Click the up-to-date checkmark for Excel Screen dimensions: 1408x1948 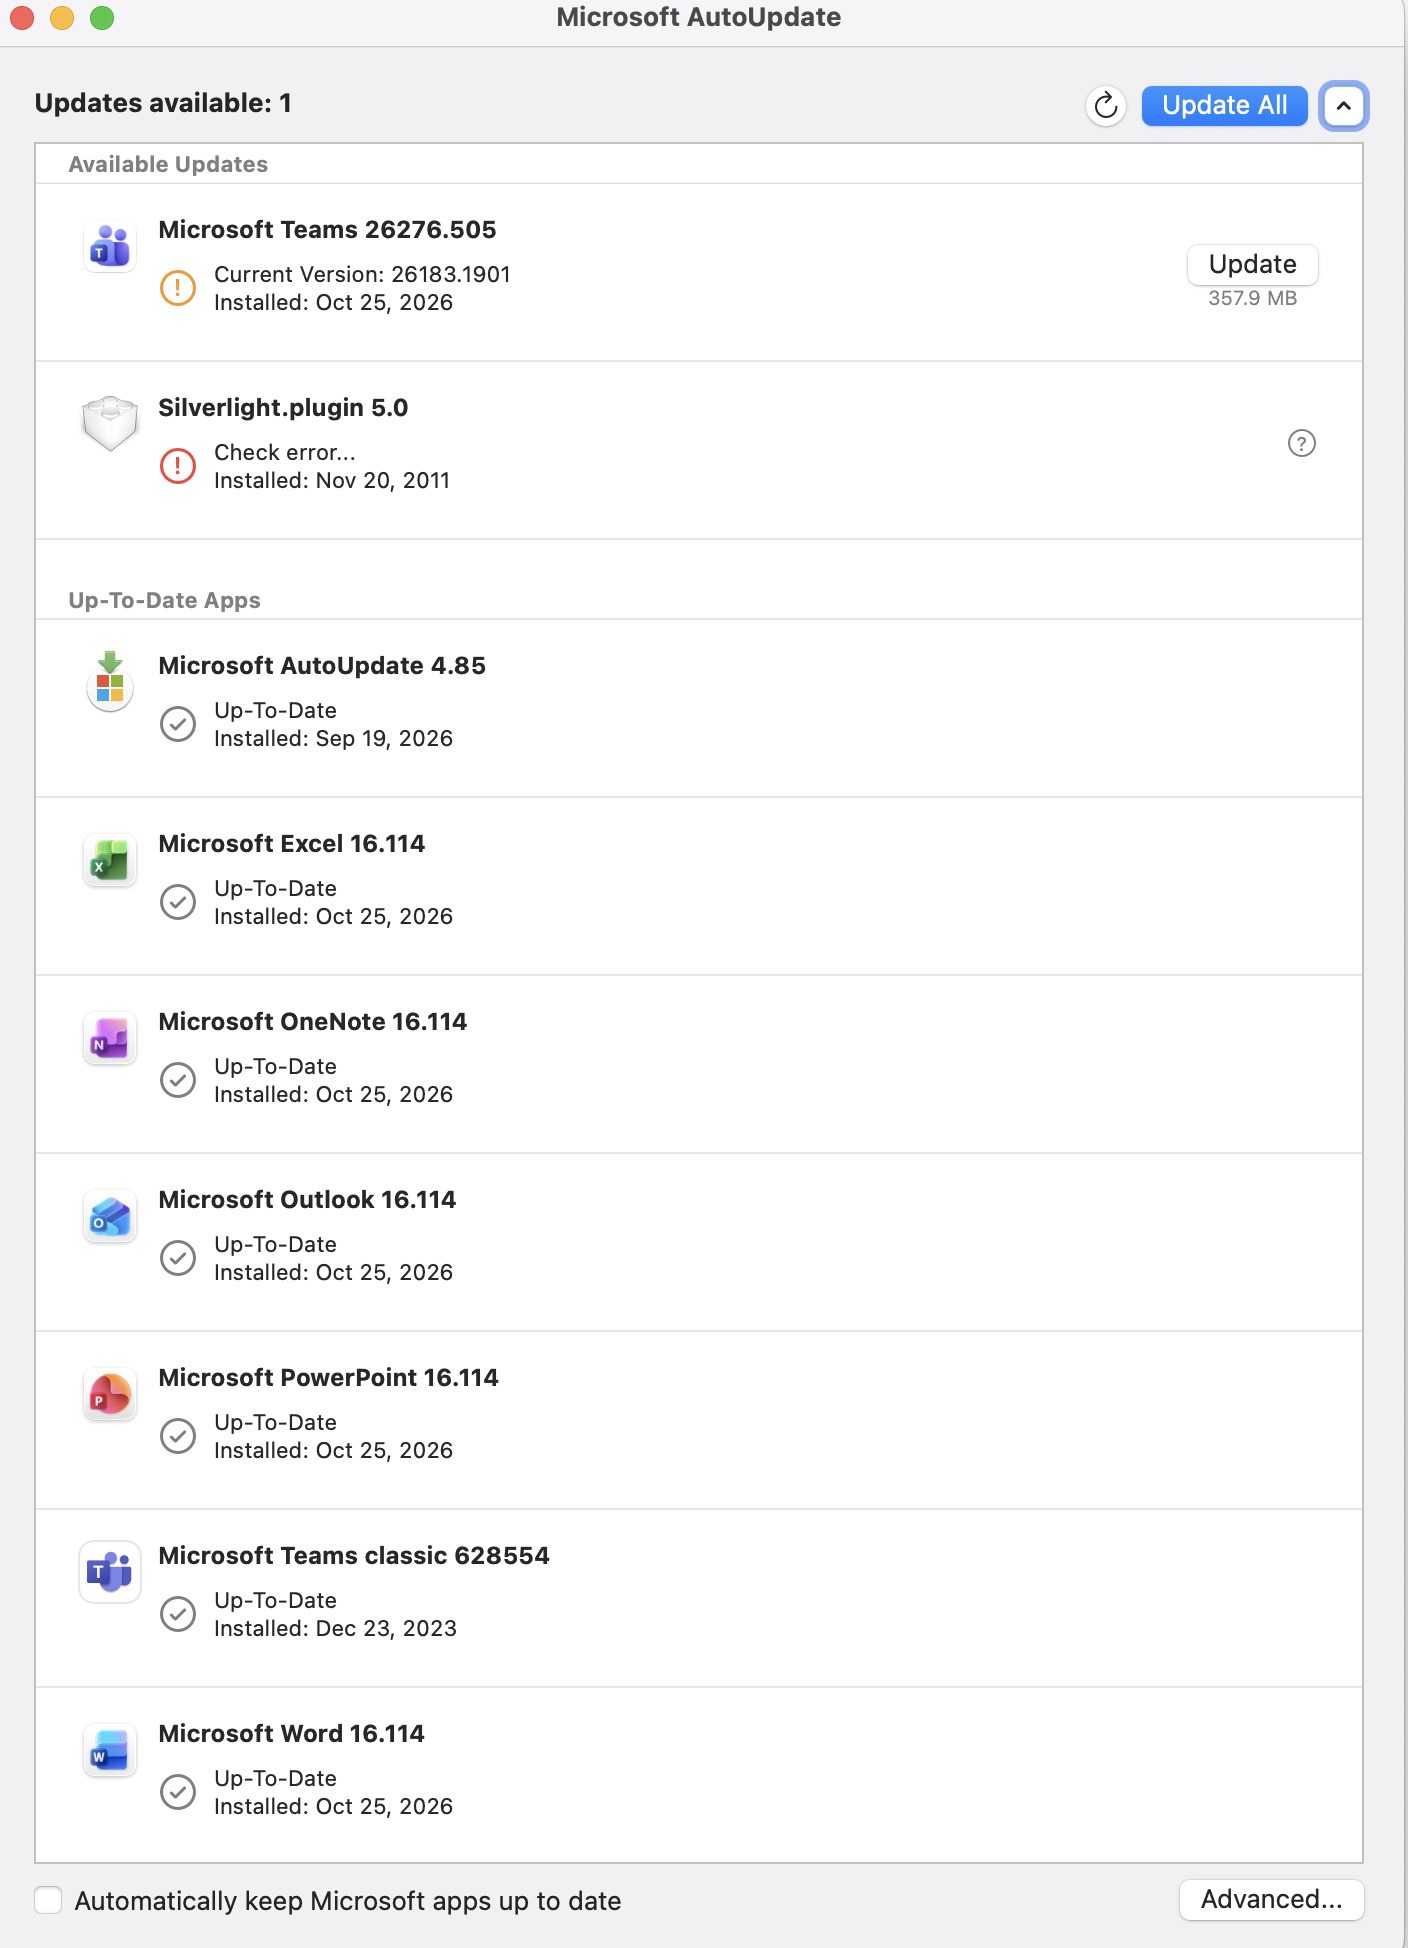click(178, 902)
